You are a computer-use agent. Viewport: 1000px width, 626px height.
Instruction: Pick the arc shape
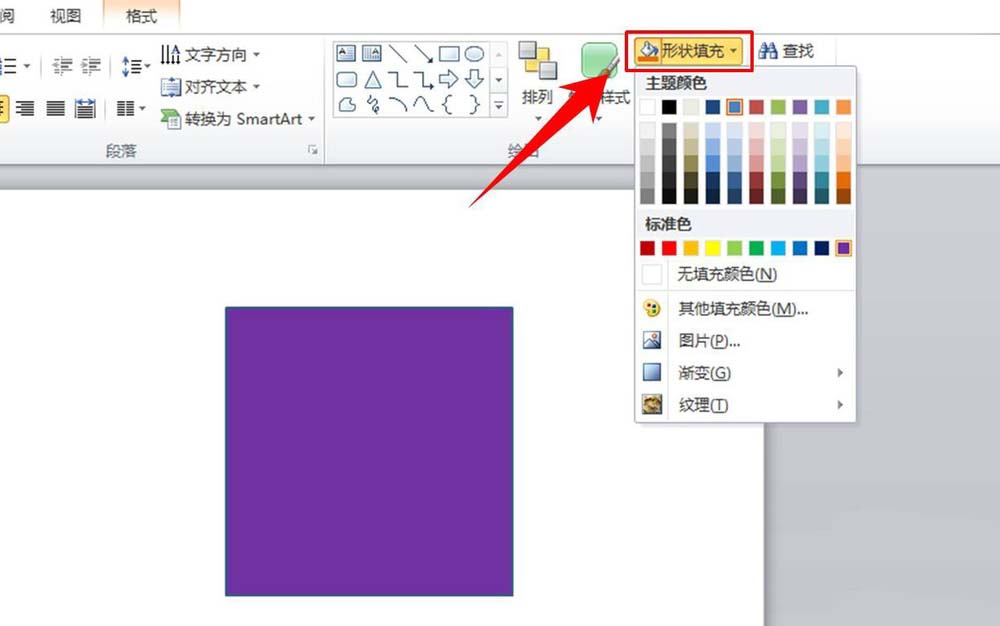(398, 105)
